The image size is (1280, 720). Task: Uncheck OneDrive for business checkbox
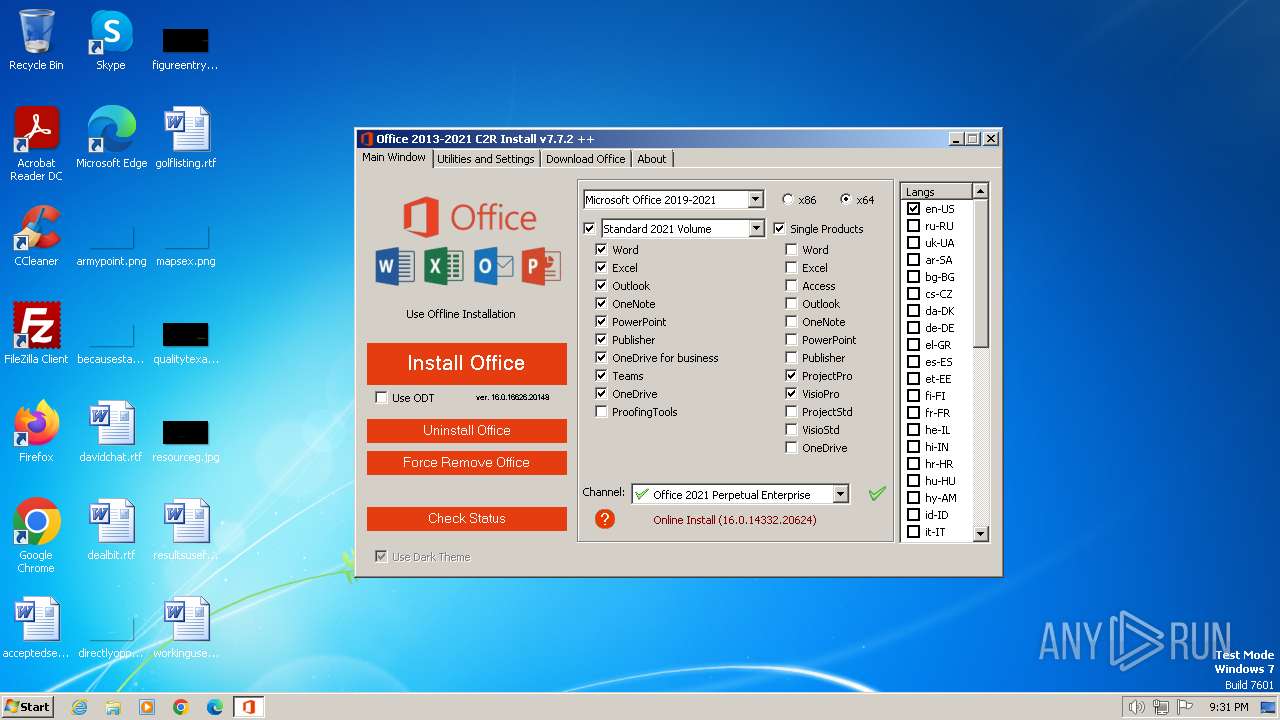(601, 357)
